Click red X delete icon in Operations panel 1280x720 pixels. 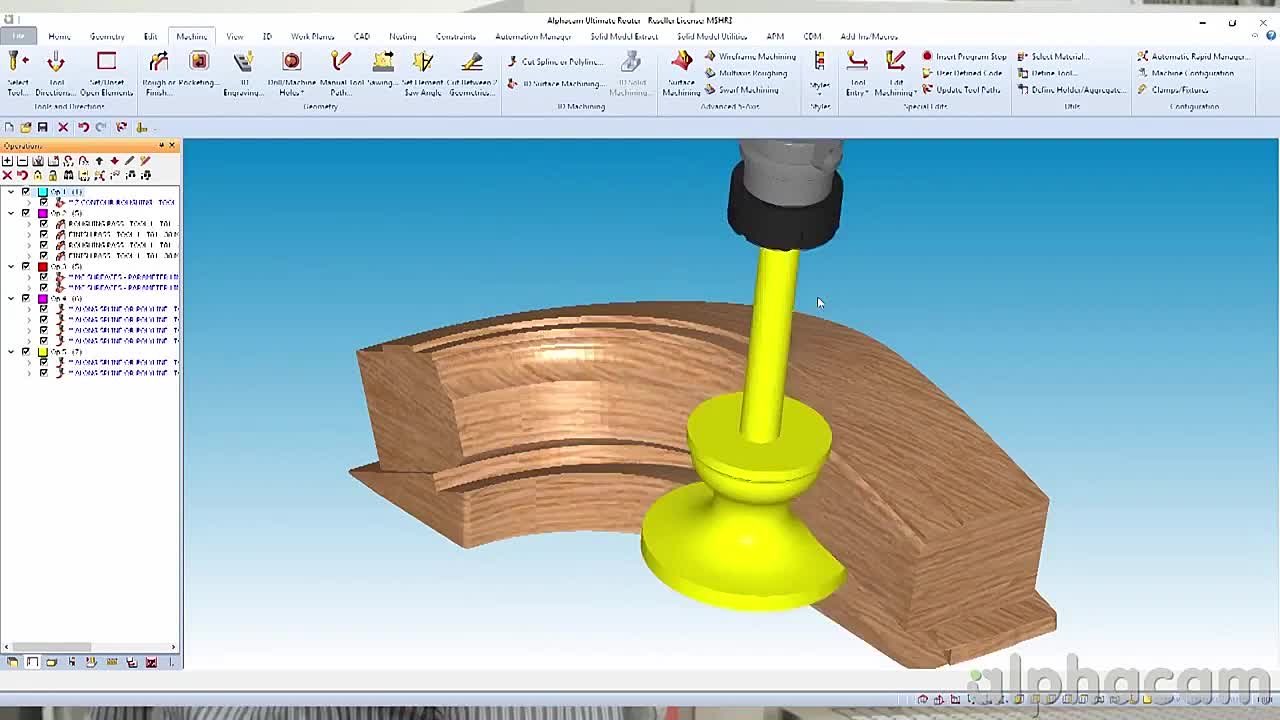coord(7,175)
